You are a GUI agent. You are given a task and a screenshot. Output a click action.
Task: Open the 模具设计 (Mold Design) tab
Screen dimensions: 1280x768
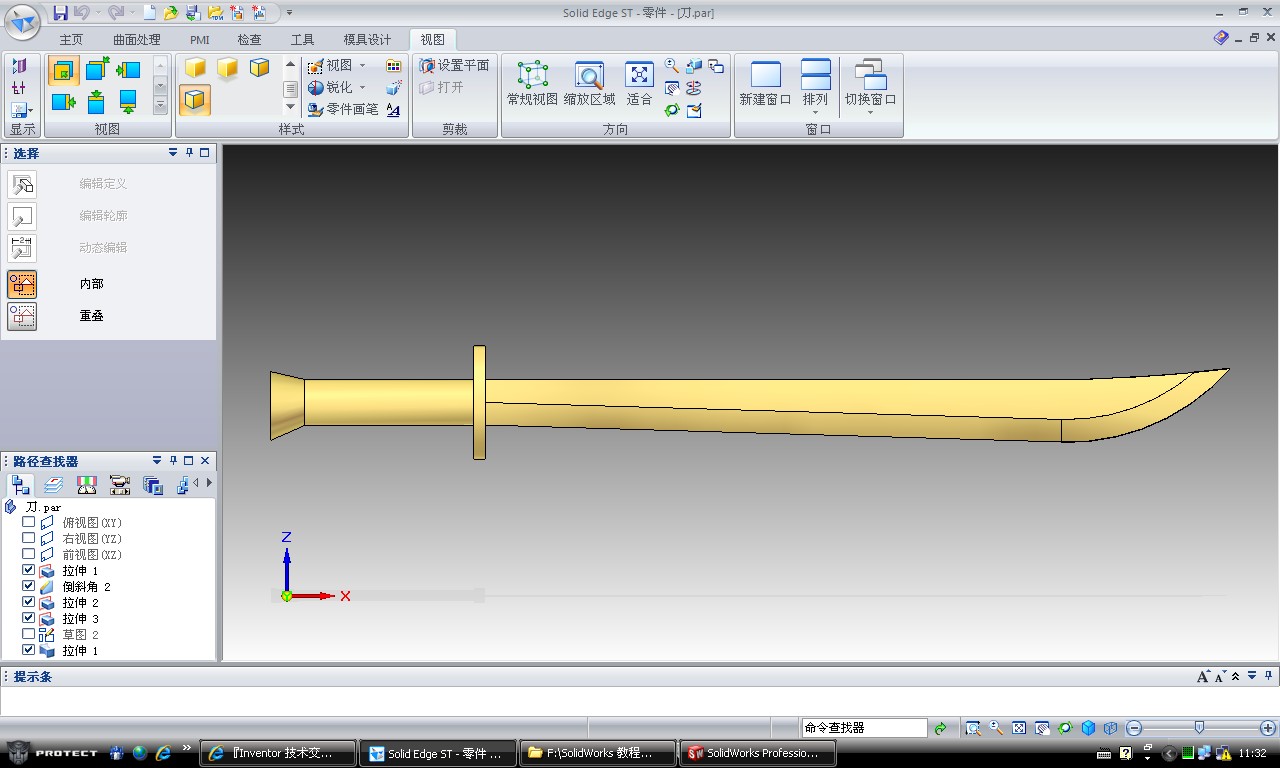[x=367, y=40]
